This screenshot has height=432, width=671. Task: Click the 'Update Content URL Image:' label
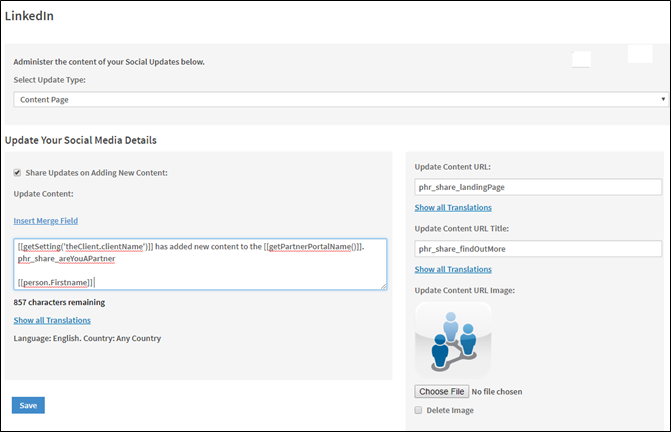465,290
